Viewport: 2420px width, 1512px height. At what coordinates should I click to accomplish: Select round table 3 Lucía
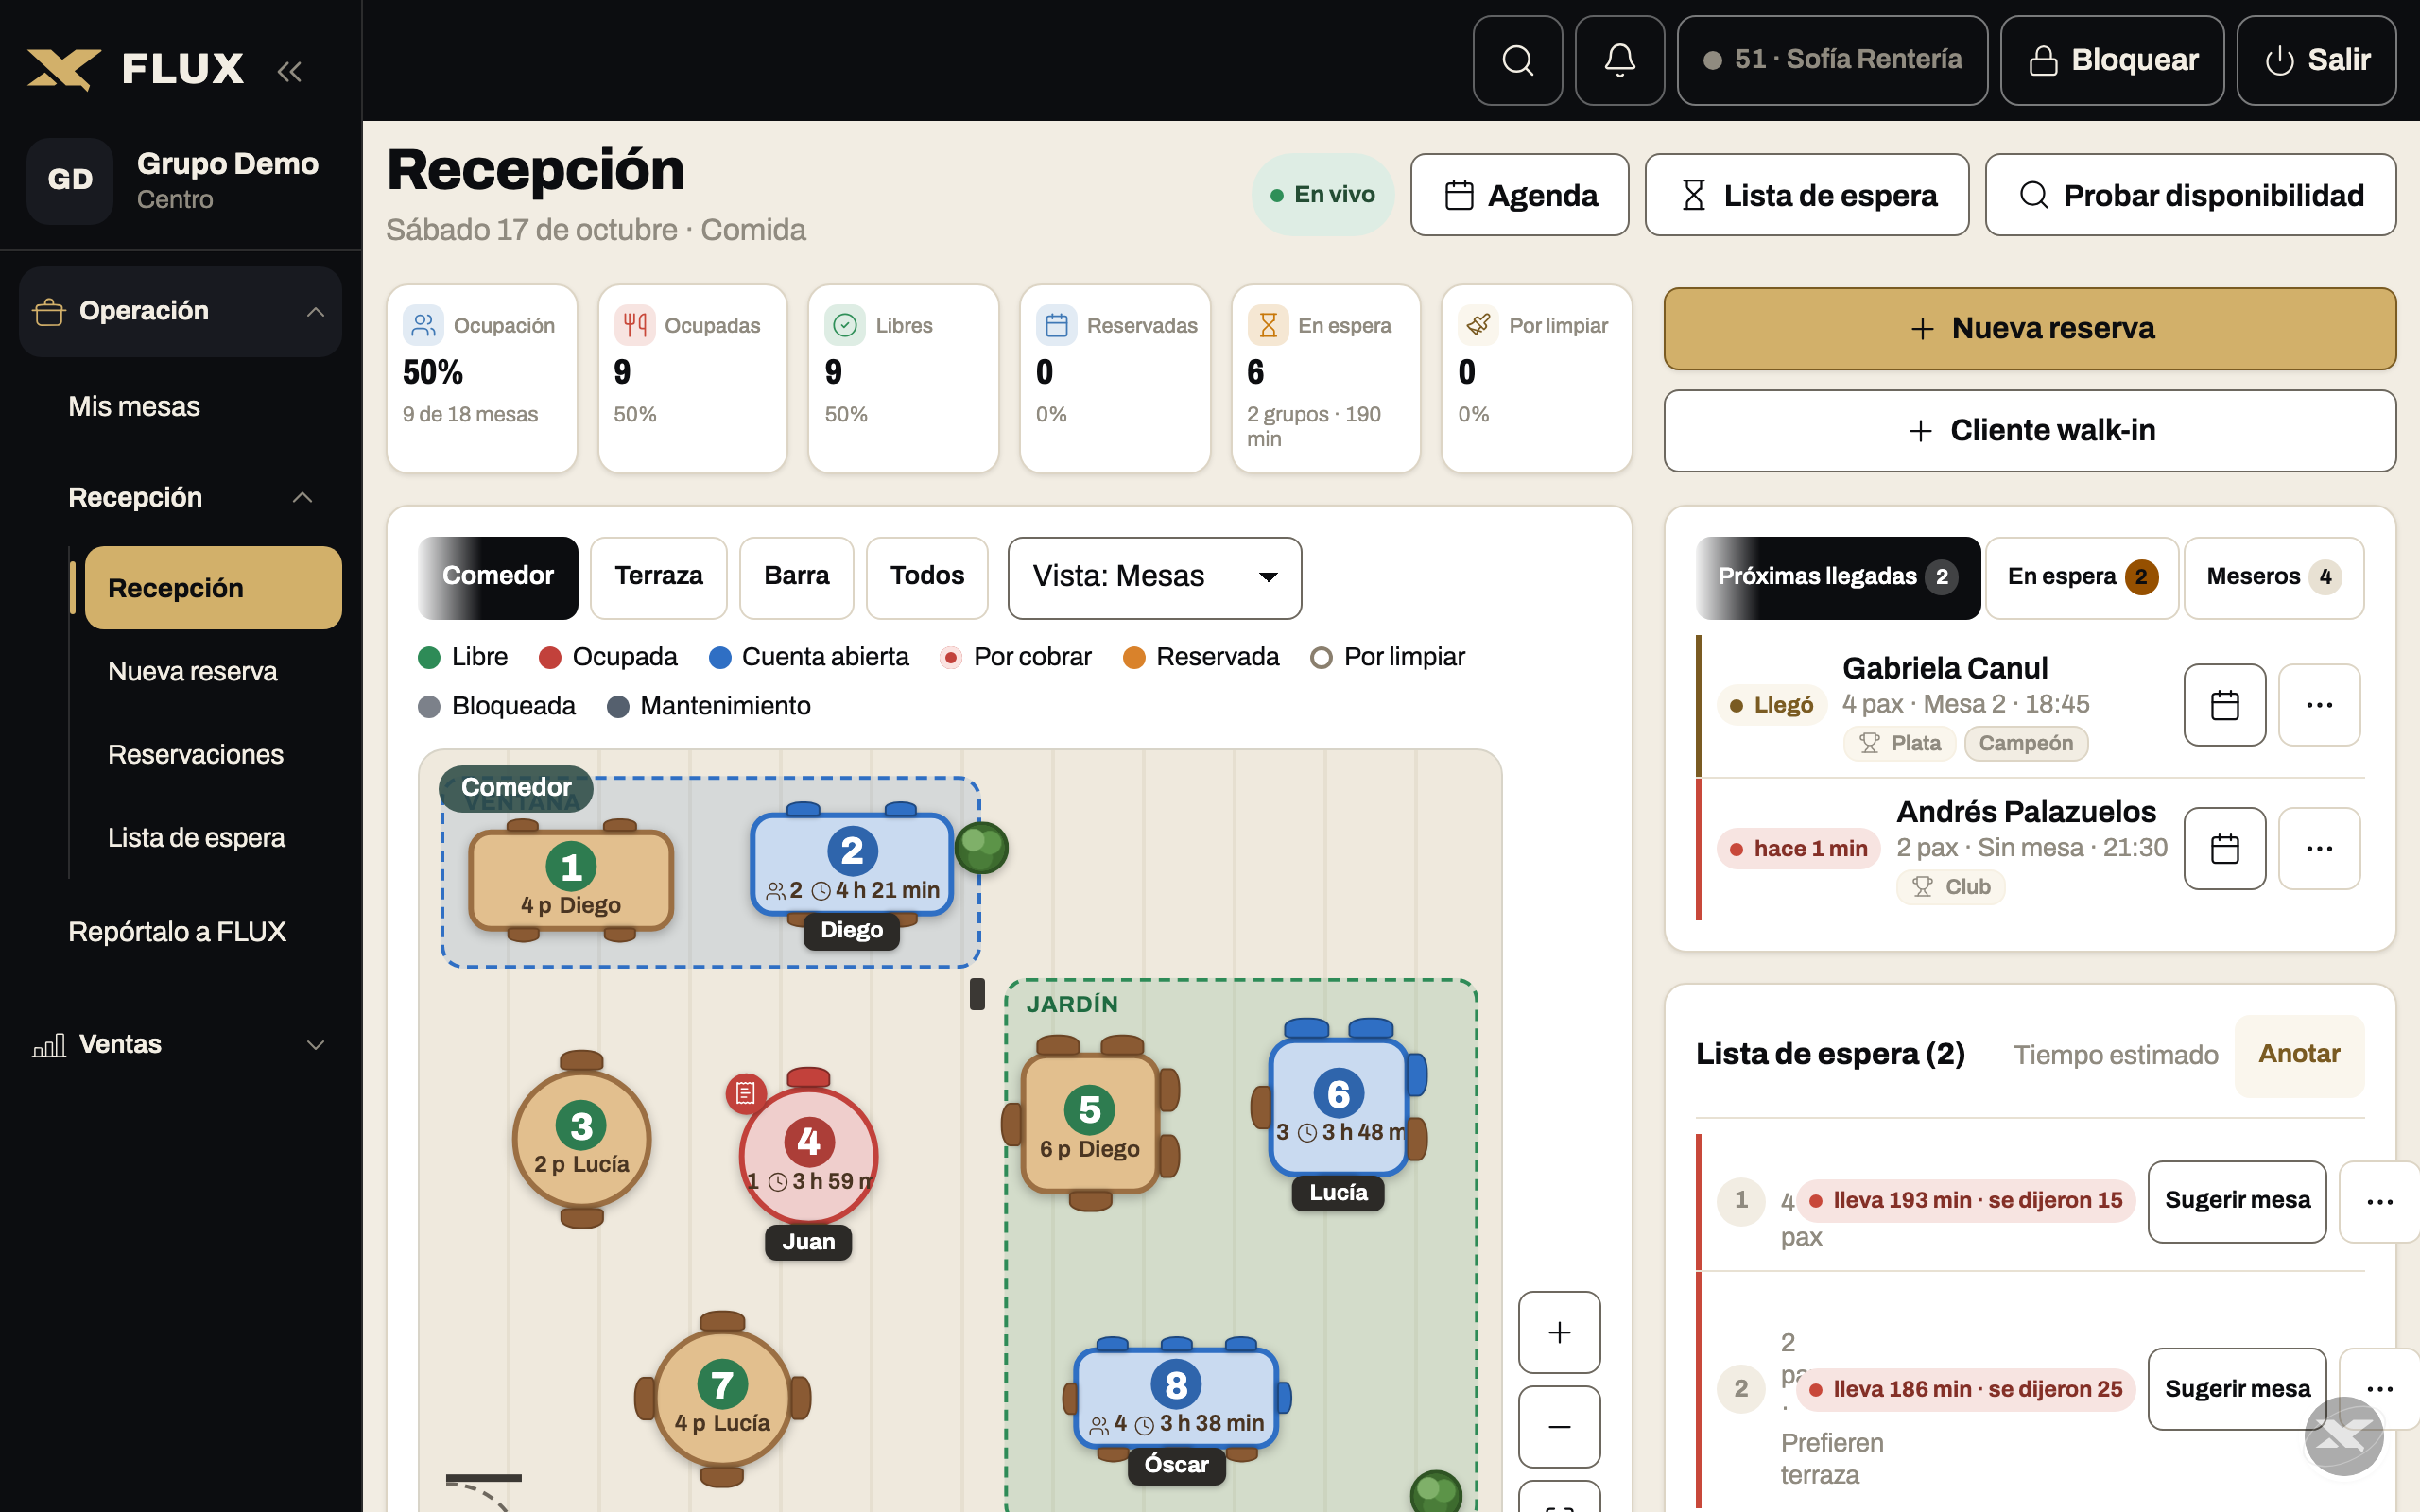click(581, 1140)
